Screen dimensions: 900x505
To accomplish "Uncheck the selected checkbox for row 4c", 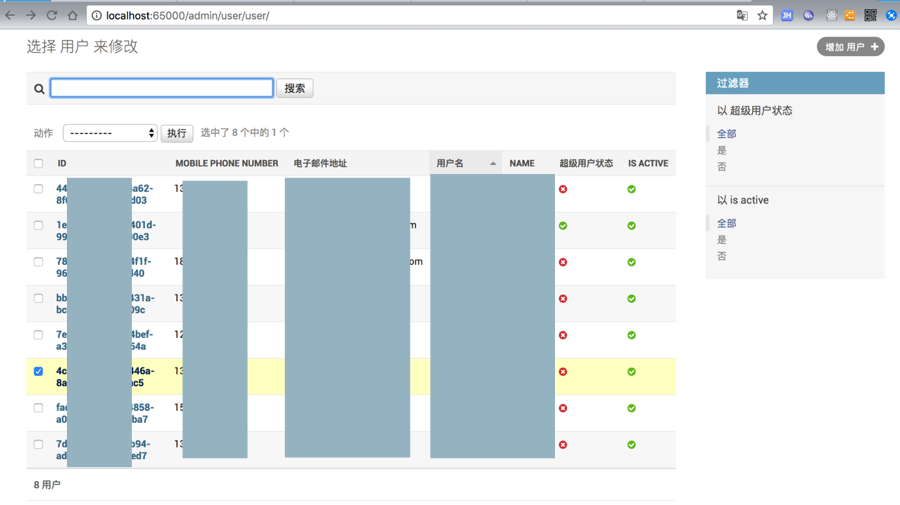I will (x=38, y=371).
